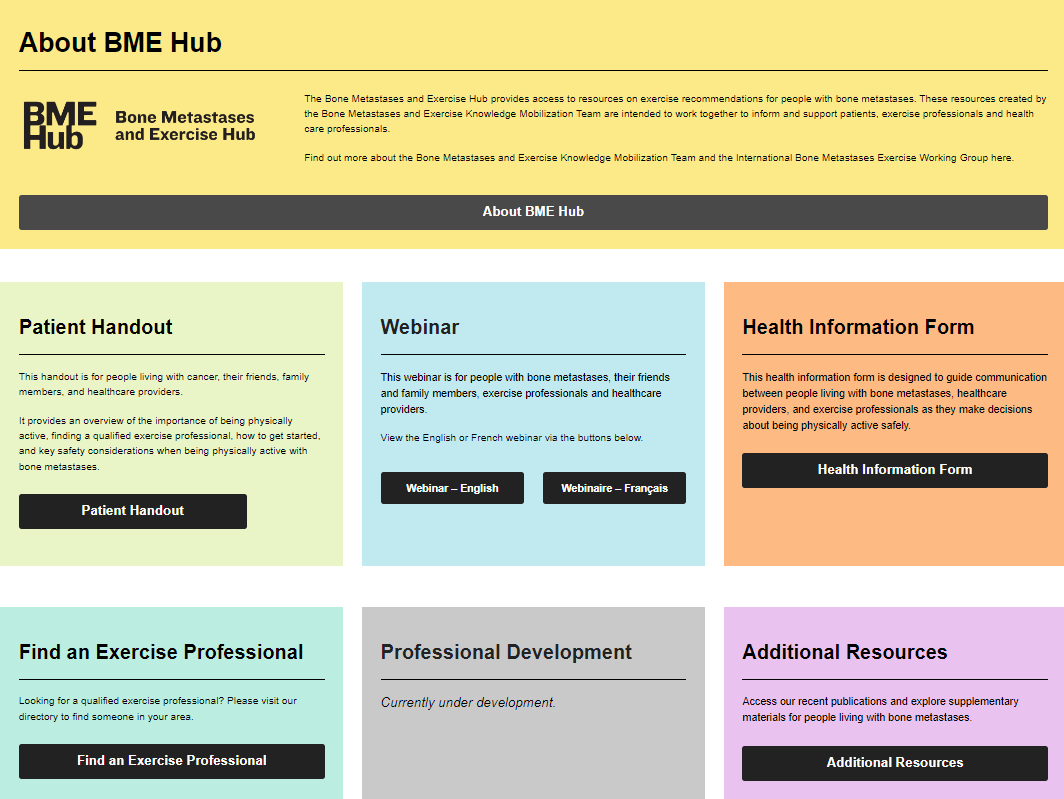Click the Additional Resources heading
The height and width of the screenshot is (799, 1064).
coord(845,652)
